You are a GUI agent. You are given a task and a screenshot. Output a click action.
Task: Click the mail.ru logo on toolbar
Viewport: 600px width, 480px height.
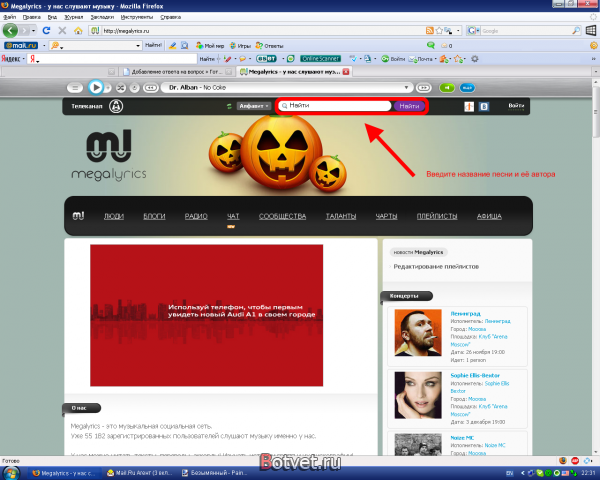click(x=21, y=46)
